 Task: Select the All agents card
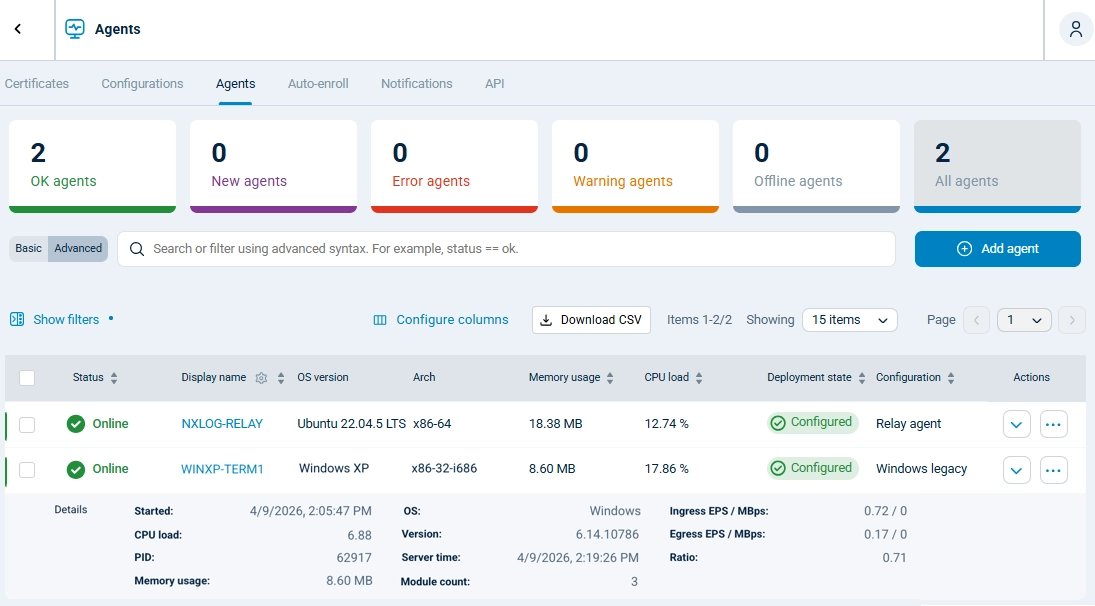pyautogui.click(x=997, y=166)
